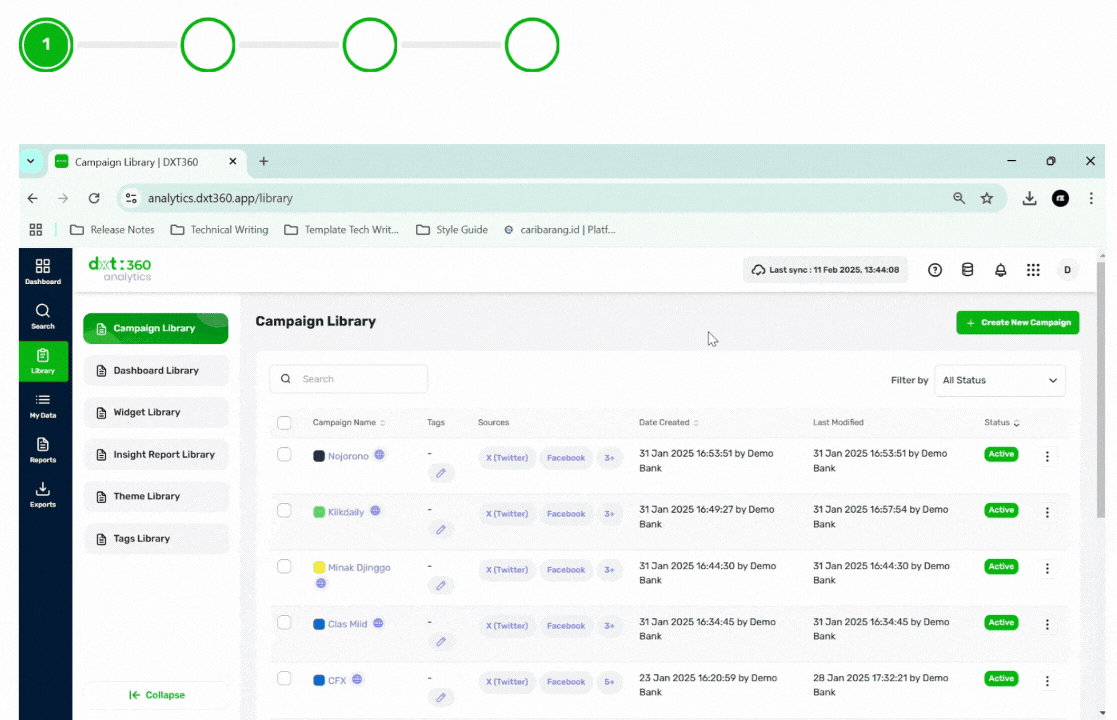Open Dashboard Library
1117x720 pixels.
pyautogui.click(x=155, y=370)
